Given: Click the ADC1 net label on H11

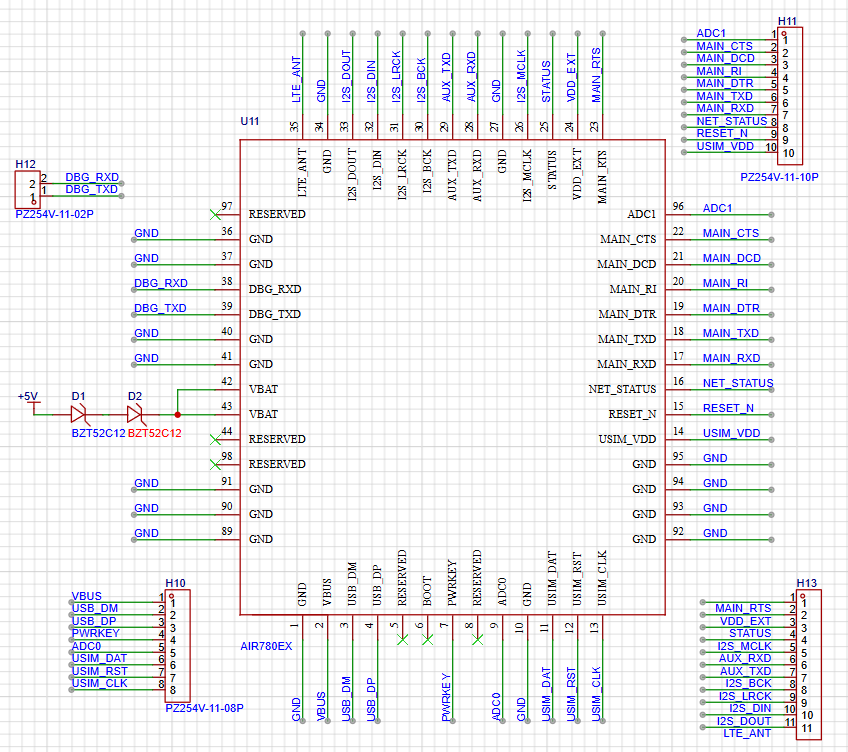Looking at the screenshot, I should click(x=711, y=34).
